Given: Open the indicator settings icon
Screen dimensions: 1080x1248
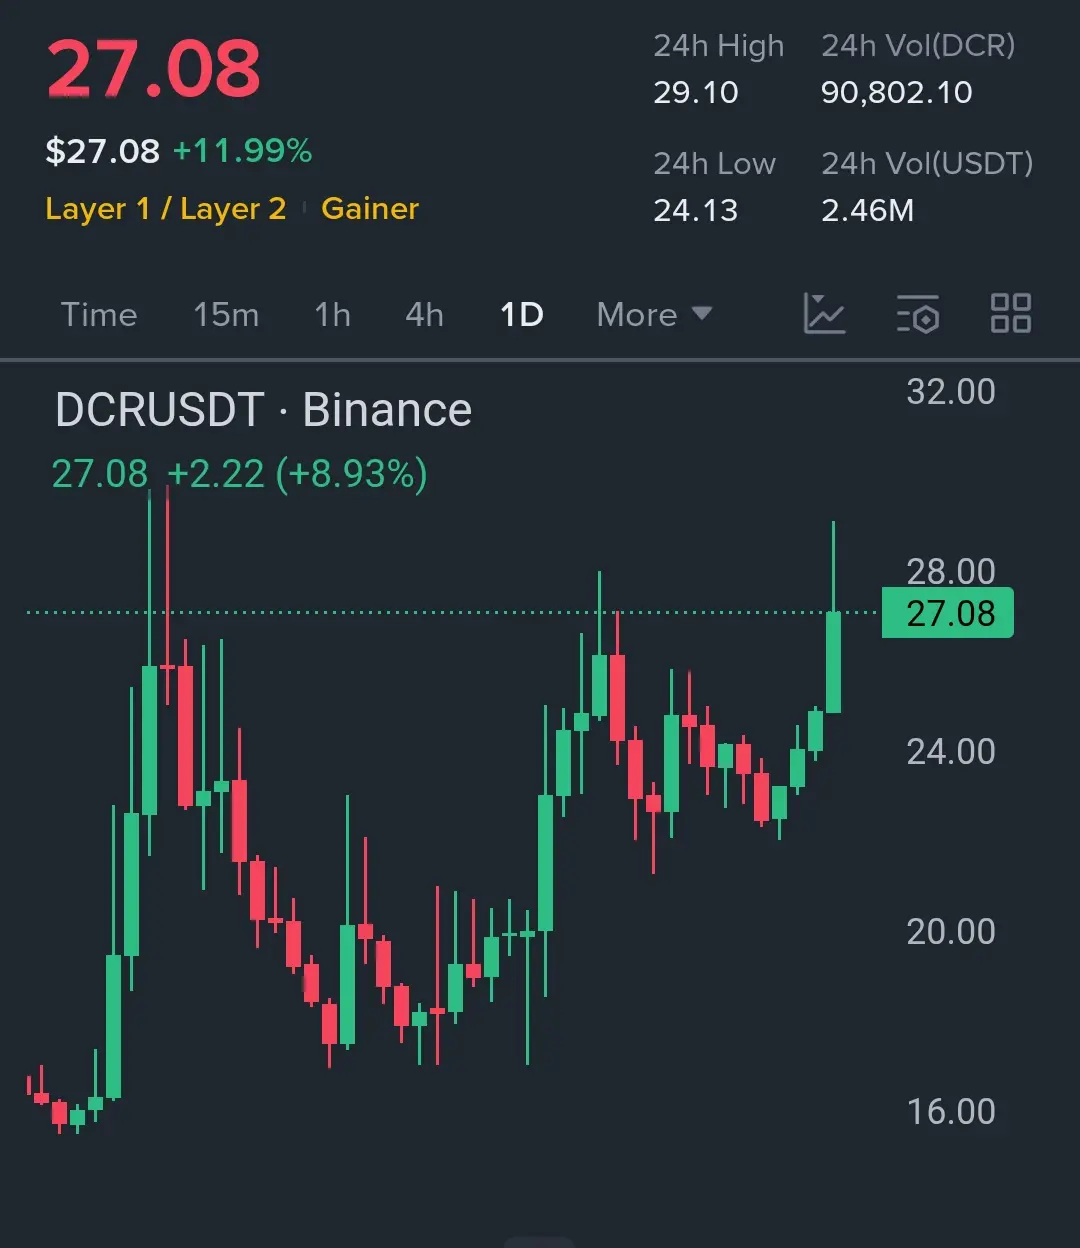Looking at the screenshot, I should coord(918,314).
